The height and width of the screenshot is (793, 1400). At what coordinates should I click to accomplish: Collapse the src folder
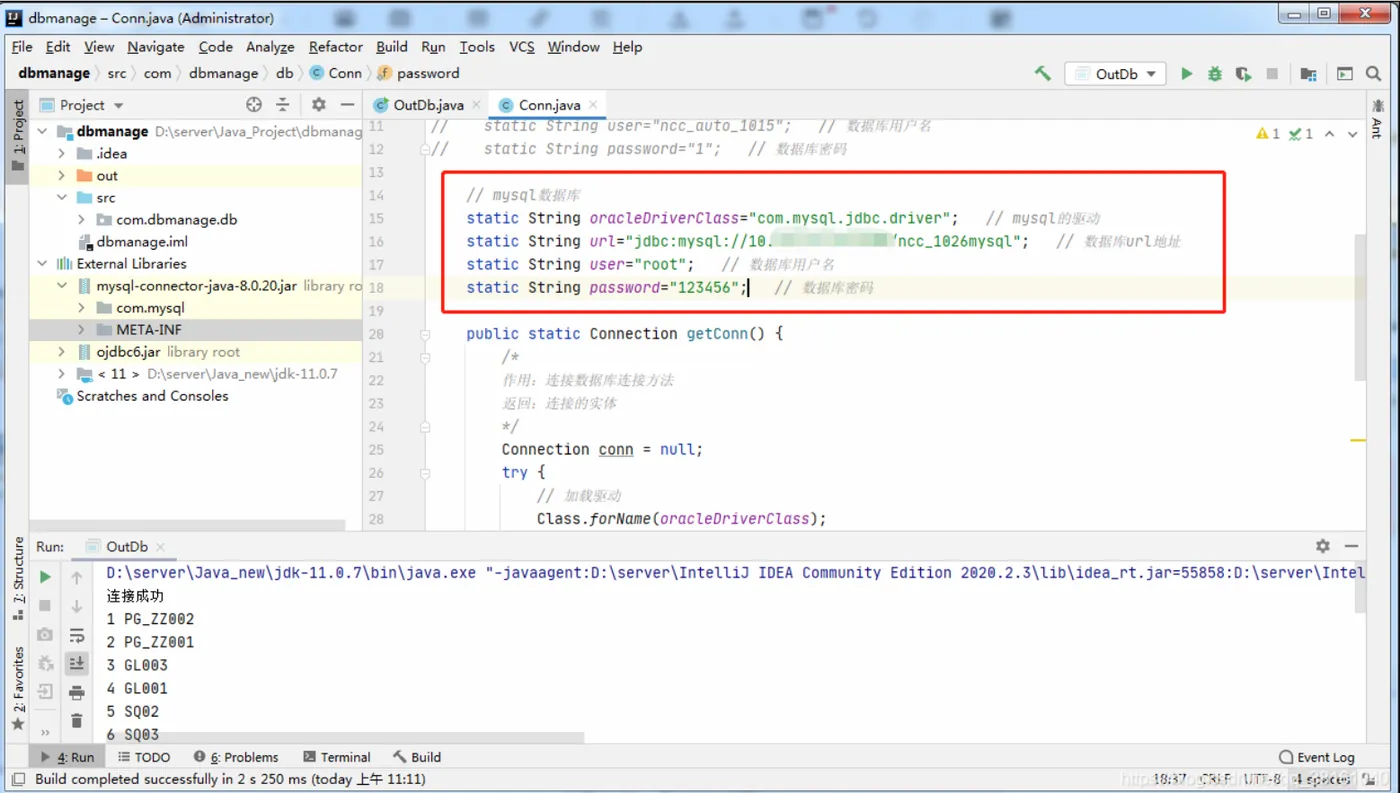point(62,197)
